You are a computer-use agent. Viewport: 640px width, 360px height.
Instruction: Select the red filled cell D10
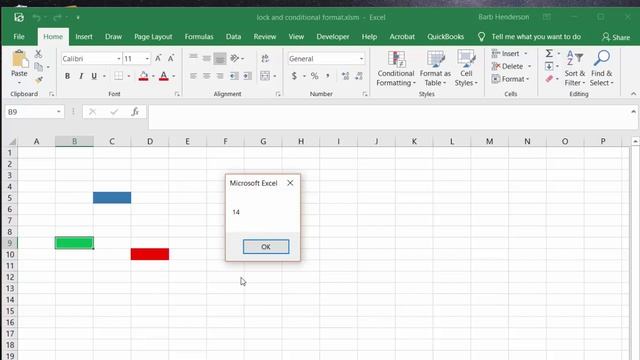point(150,254)
